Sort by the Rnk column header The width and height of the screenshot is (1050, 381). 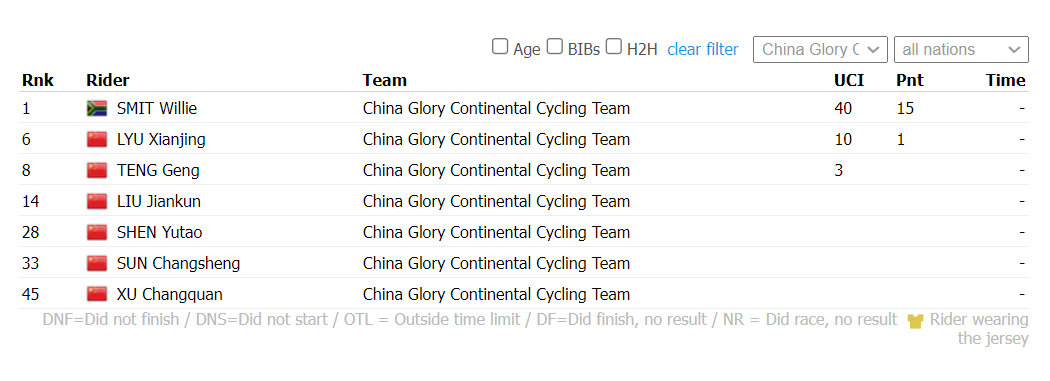point(38,80)
